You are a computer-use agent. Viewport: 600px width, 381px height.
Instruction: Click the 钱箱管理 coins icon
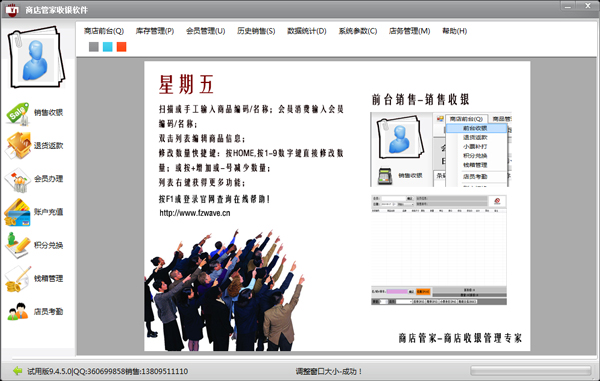(18, 278)
